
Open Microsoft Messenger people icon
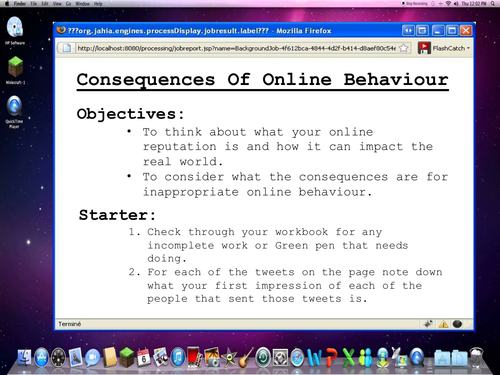[x=366, y=358]
